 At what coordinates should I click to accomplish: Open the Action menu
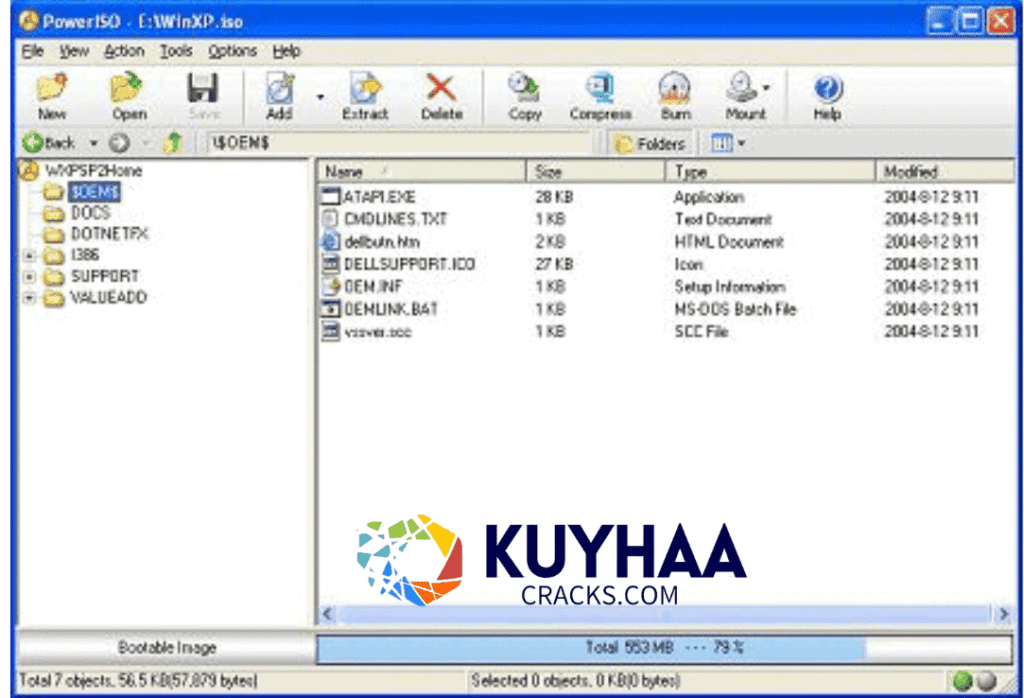click(x=123, y=51)
